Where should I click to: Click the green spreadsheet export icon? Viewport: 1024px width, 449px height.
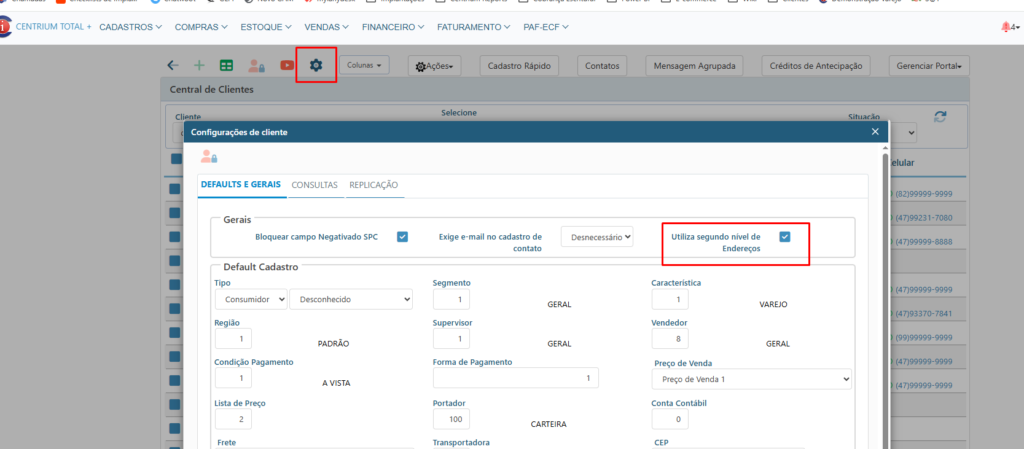click(x=227, y=65)
